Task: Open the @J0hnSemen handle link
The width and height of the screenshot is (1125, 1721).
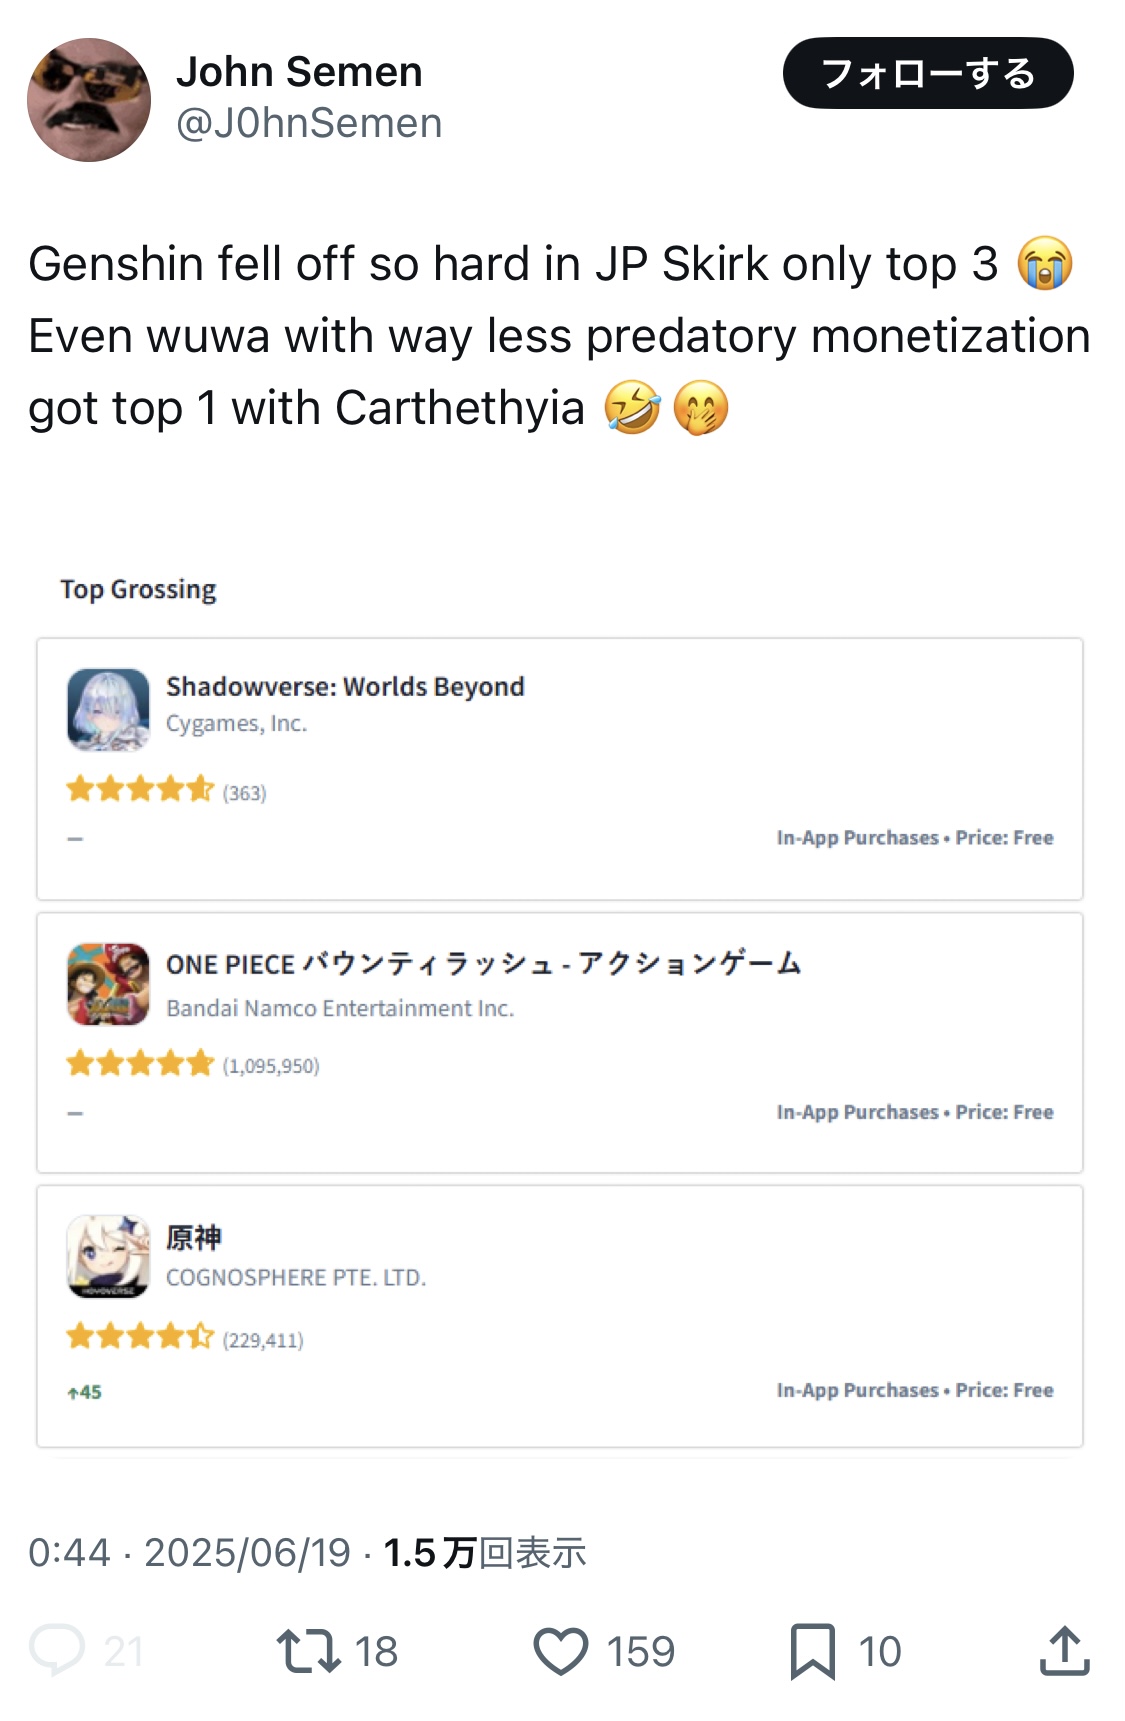Action: tap(309, 124)
